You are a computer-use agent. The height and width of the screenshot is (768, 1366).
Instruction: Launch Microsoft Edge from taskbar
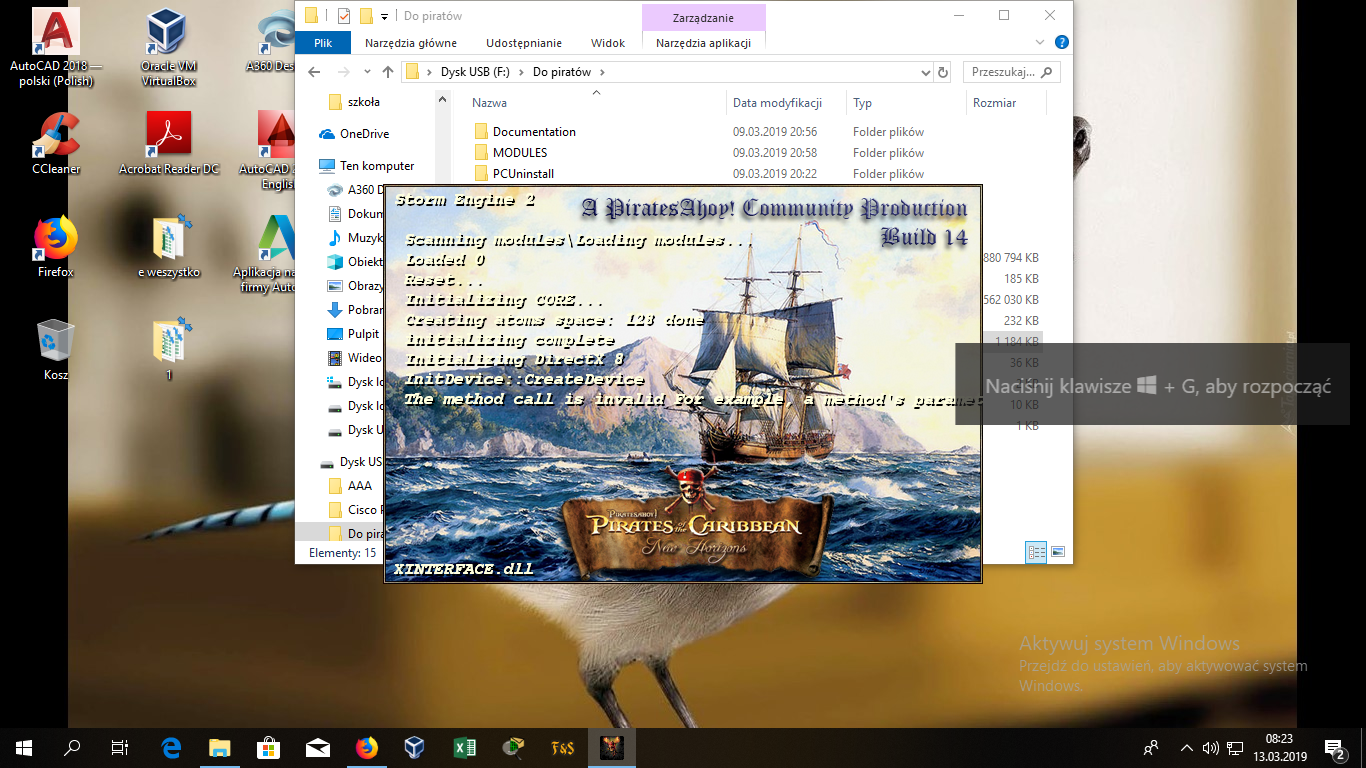(171, 747)
